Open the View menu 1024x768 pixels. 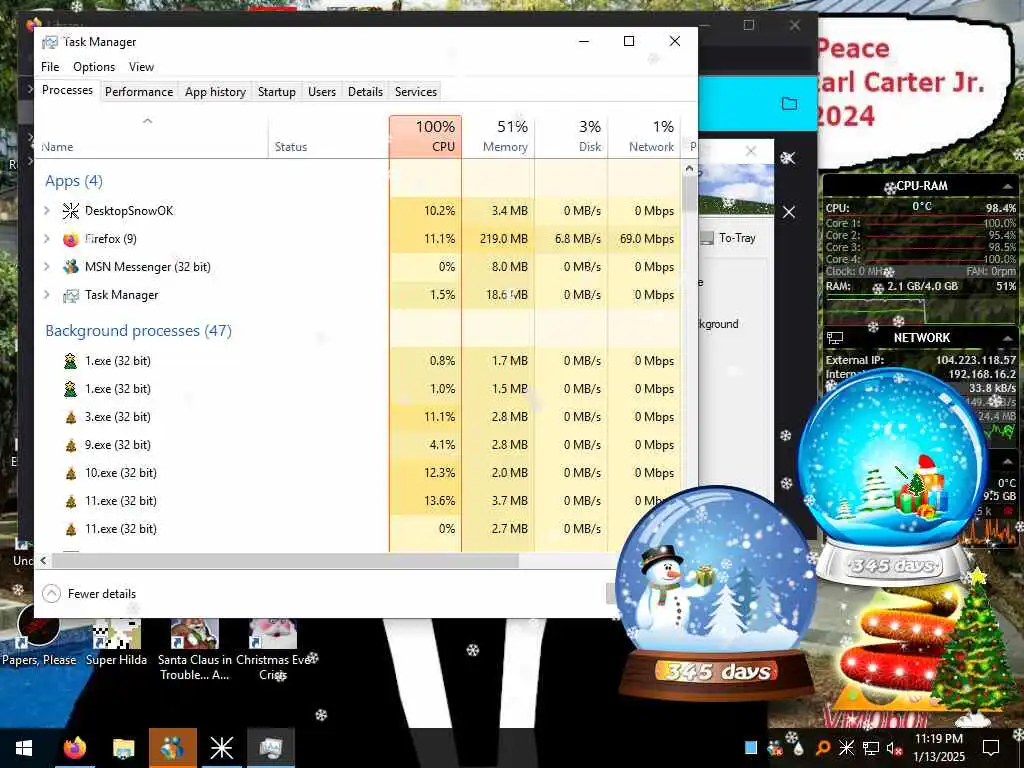[x=141, y=67]
